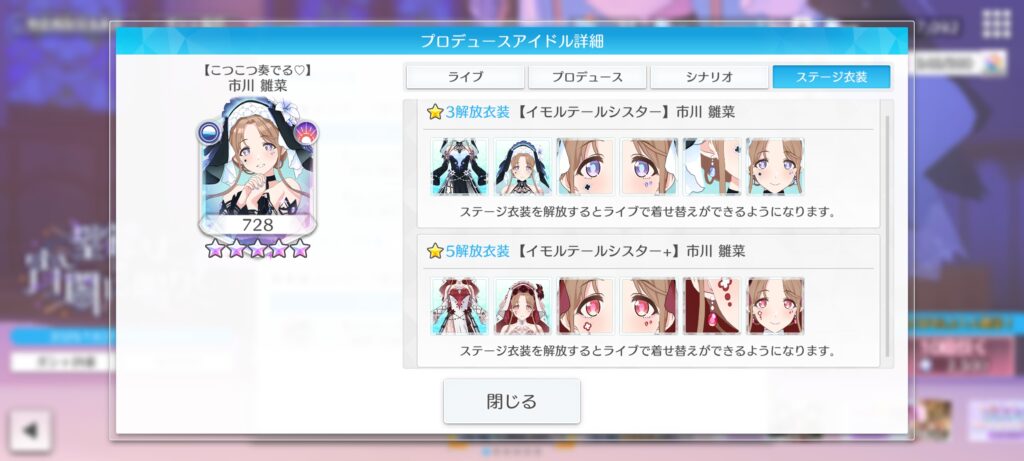Choose the blue earring accessory icon
Viewport: 1024px width, 461px height.
click(712, 167)
